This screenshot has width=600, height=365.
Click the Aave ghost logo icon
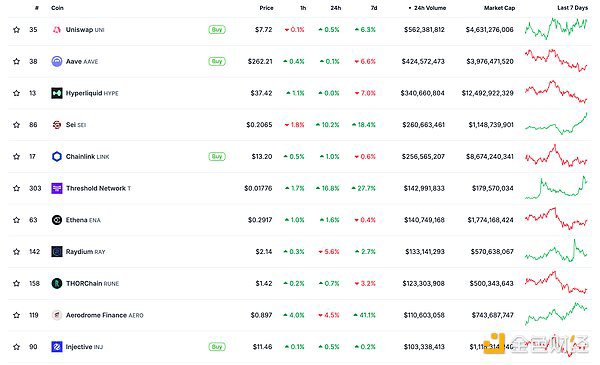pos(57,61)
